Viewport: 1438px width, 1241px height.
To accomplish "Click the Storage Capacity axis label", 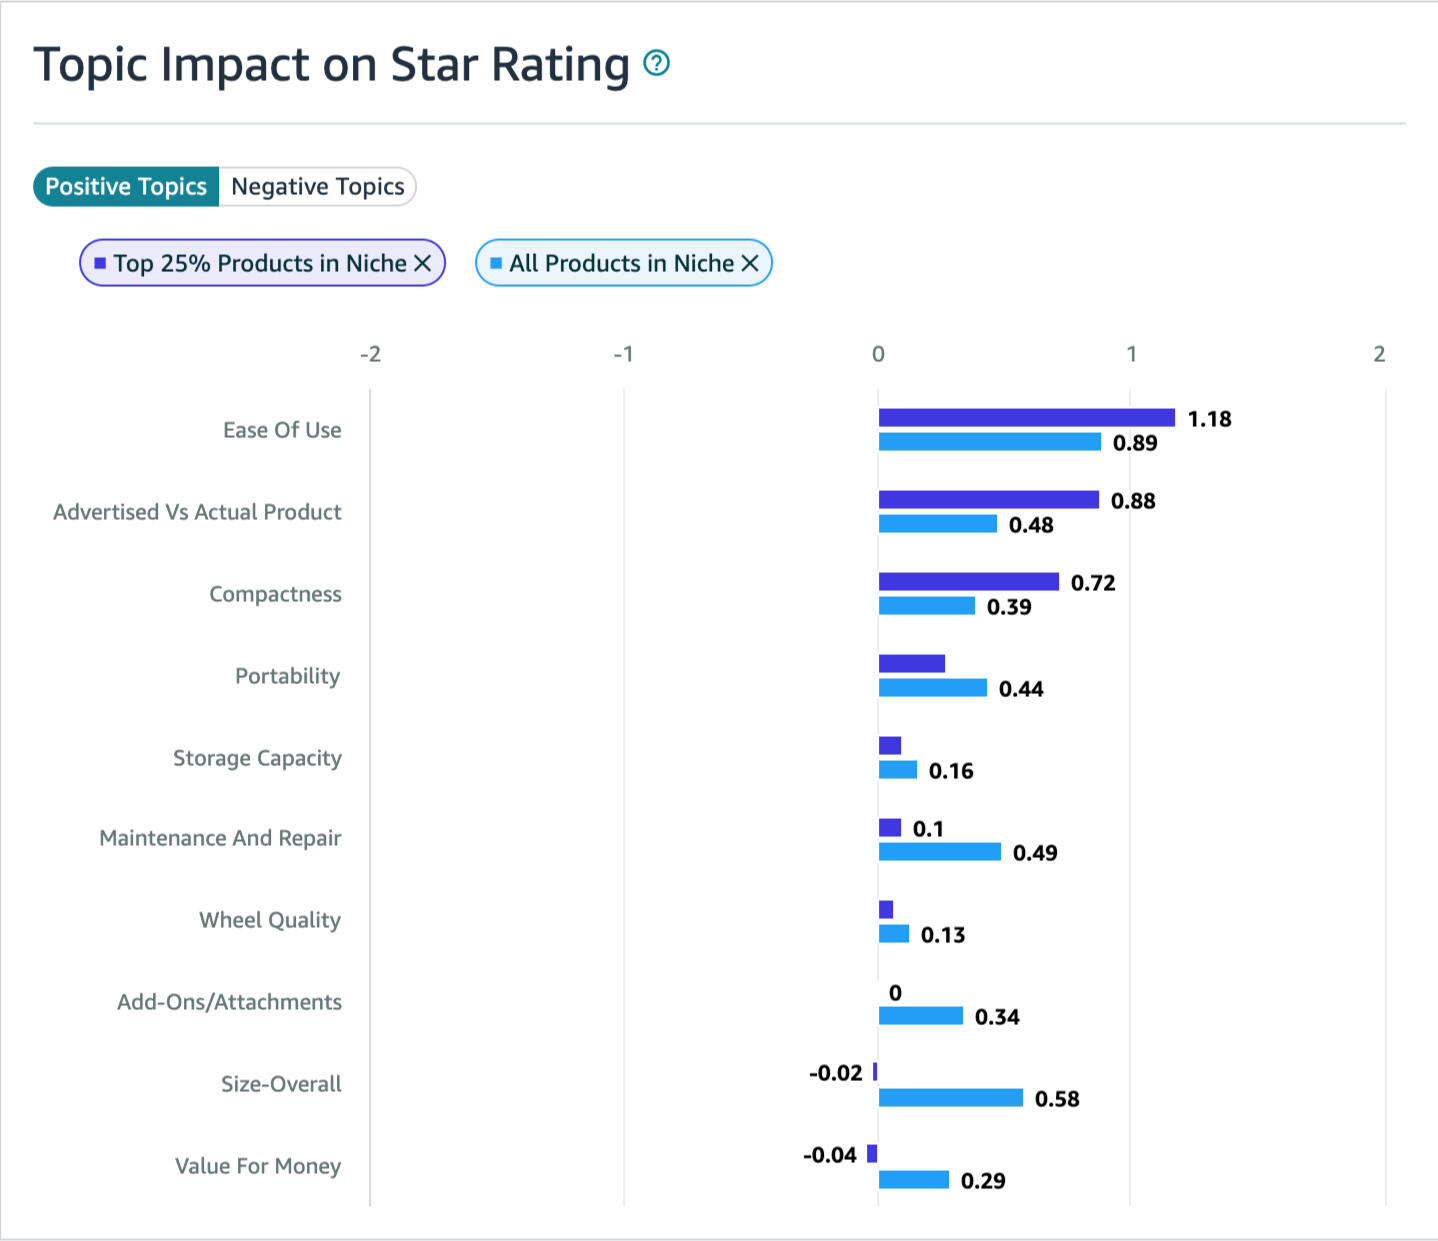I will [x=257, y=758].
